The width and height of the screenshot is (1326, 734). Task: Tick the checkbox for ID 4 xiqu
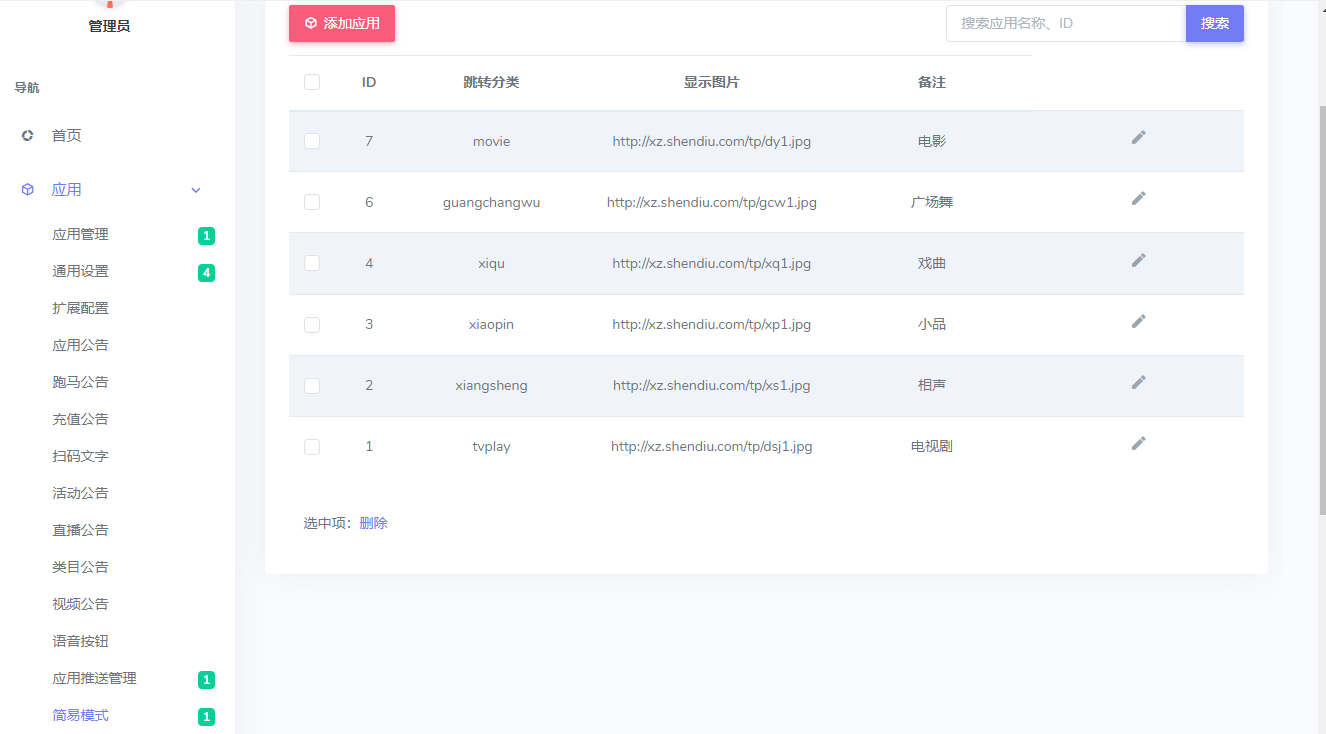coord(312,263)
